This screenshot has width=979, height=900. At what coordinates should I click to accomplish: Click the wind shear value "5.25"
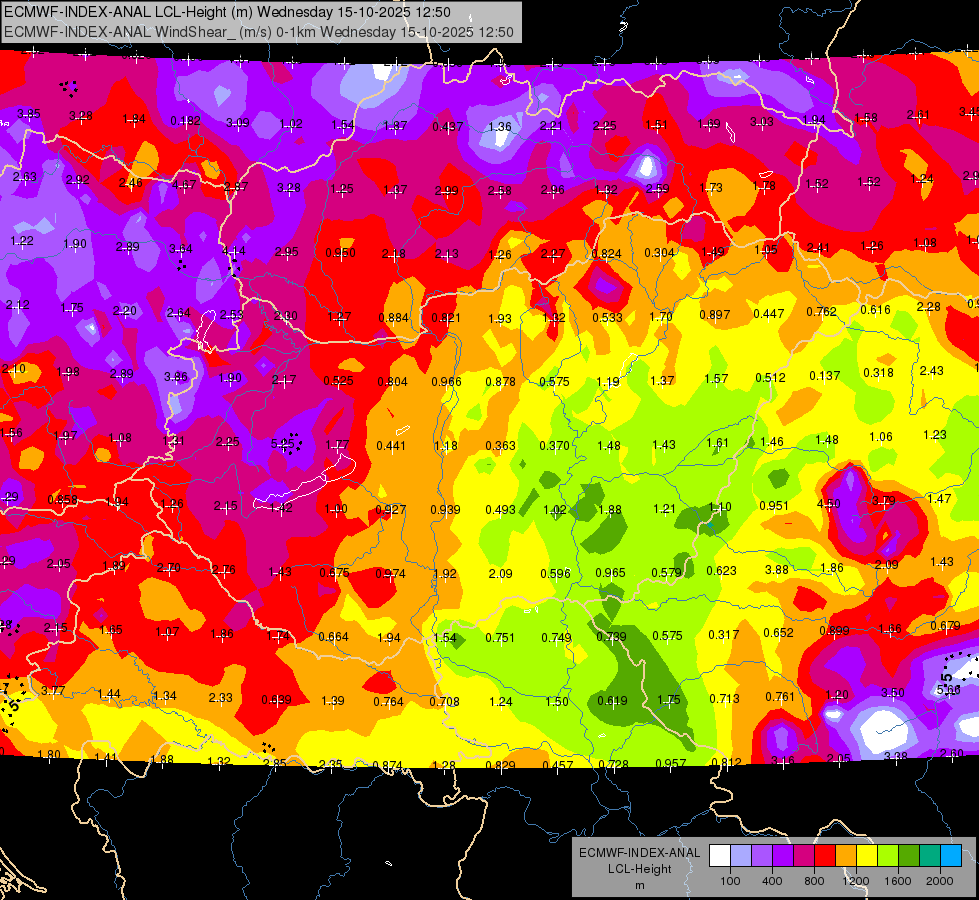pyautogui.click(x=283, y=444)
